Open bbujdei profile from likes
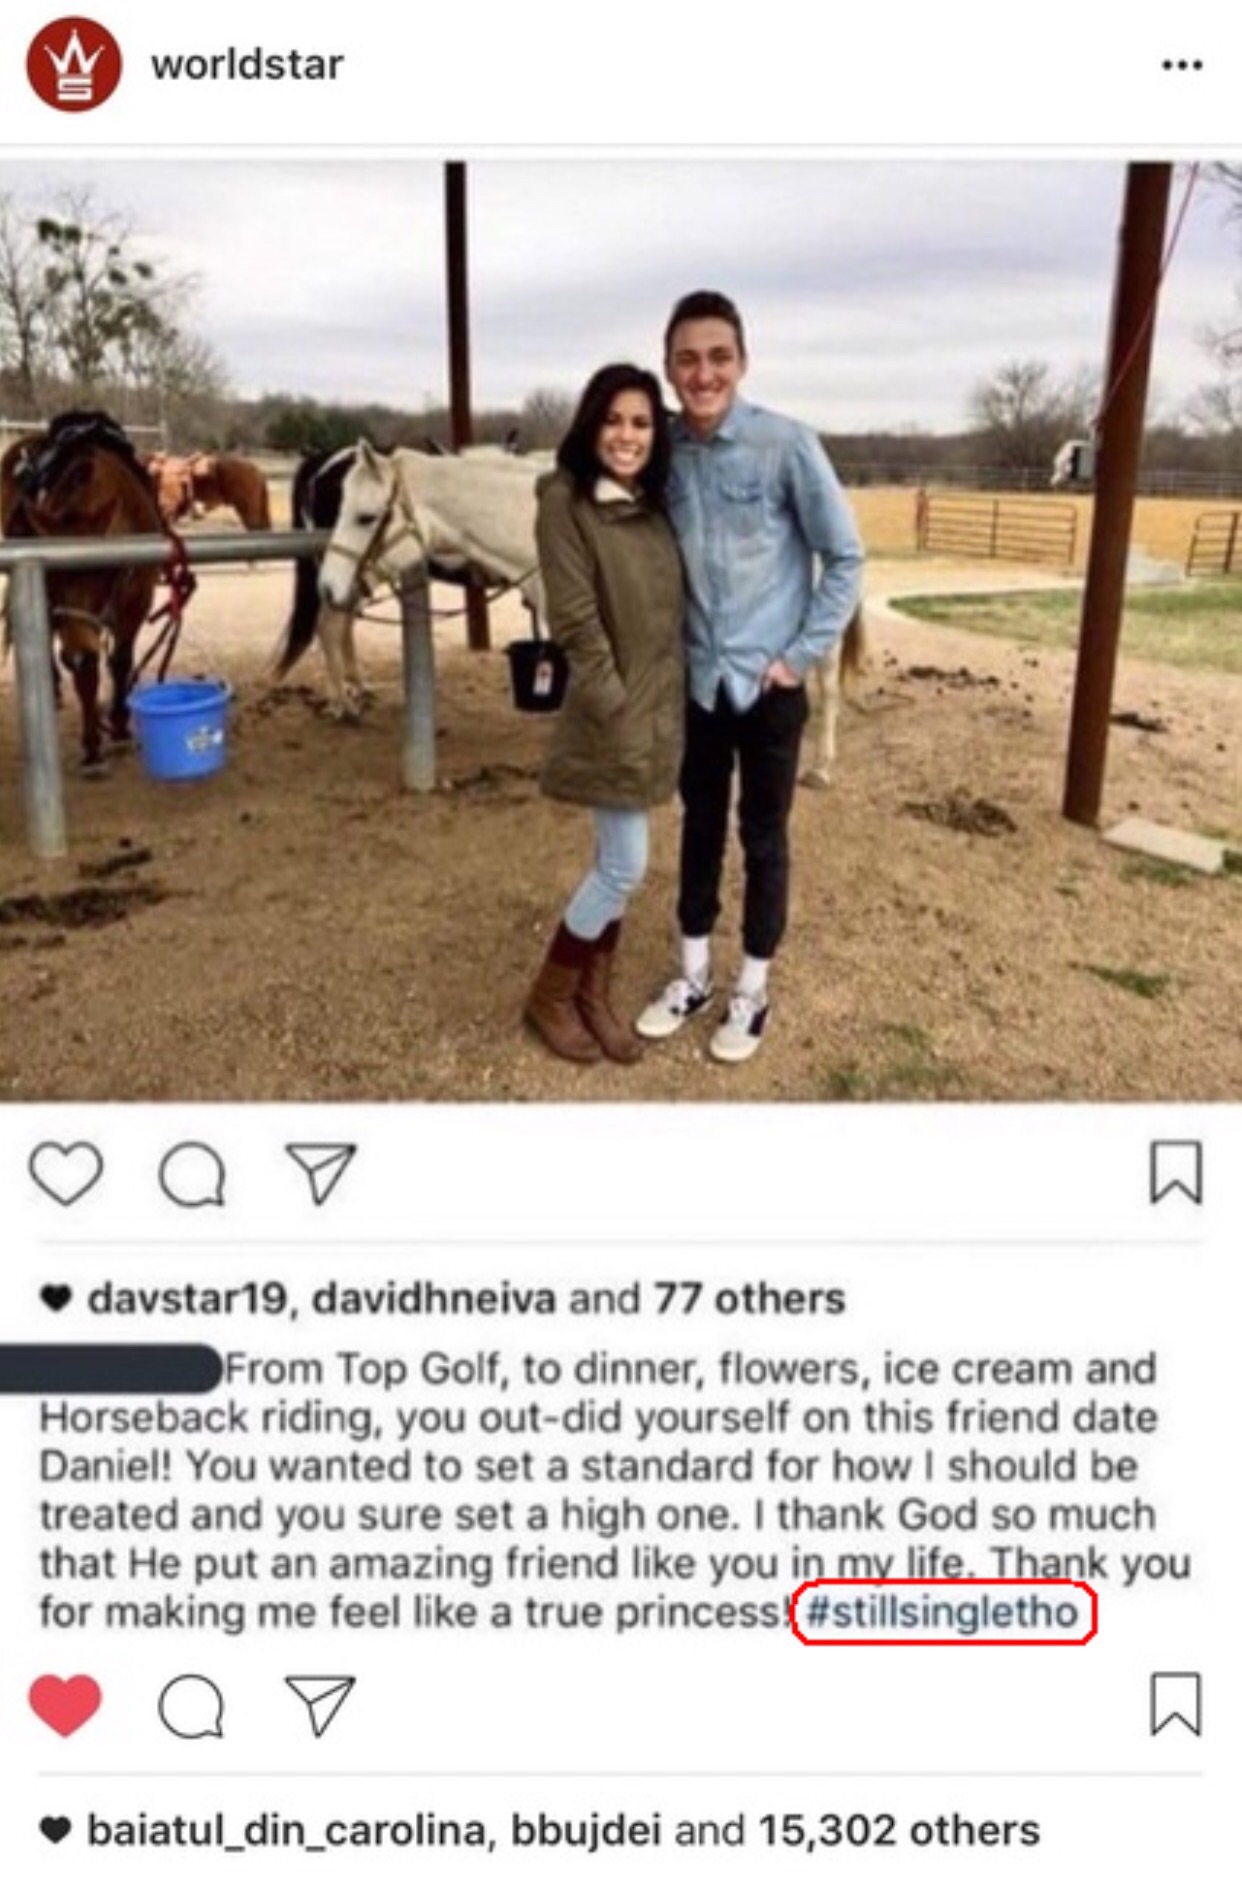1242x1877 pixels. [587, 1830]
